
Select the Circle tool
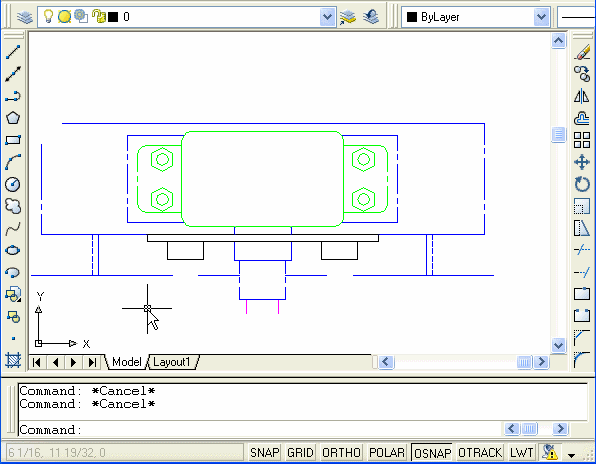pyautogui.click(x=13, y=184)
